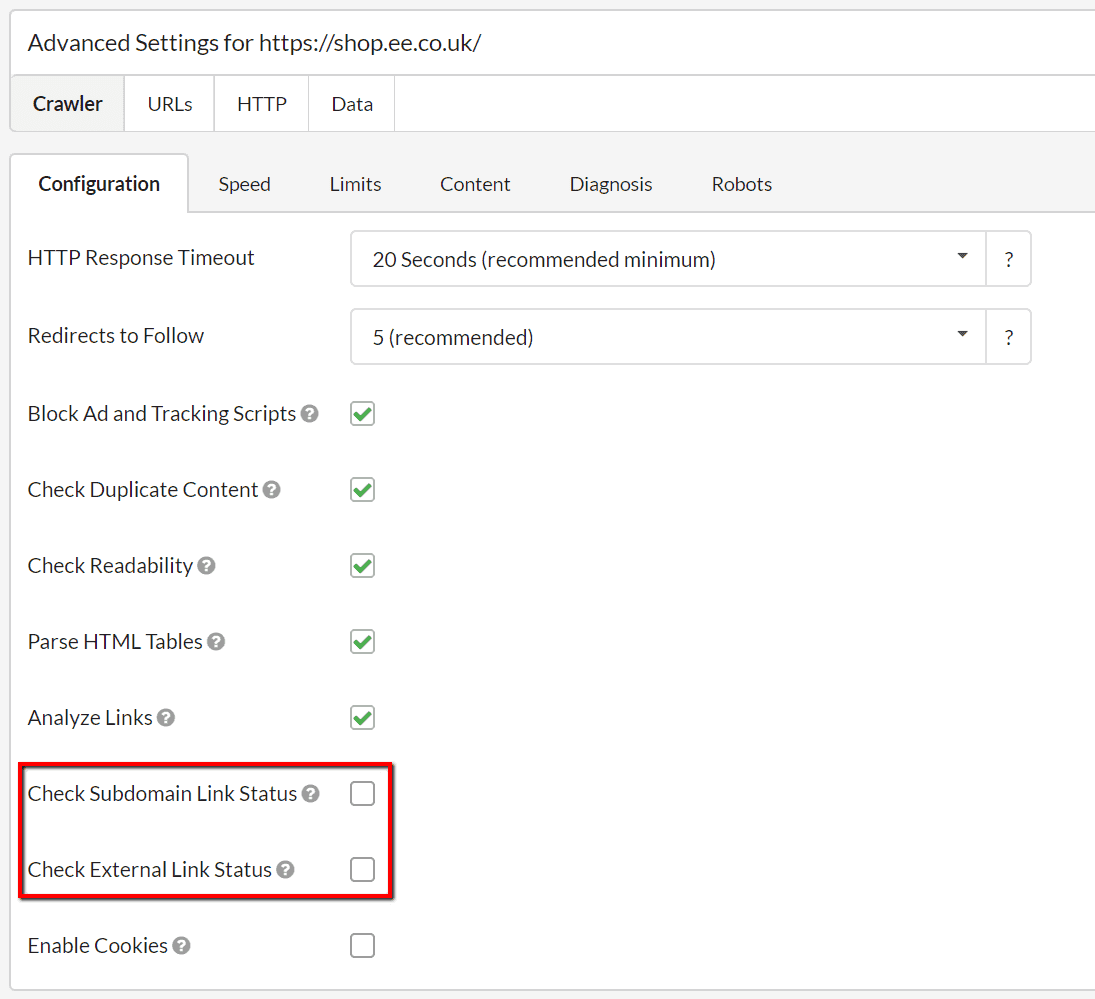Screen dimensions: 1095x999
Task: Open Check Subdomain Link Status help icon
Action: click(310, 793)
